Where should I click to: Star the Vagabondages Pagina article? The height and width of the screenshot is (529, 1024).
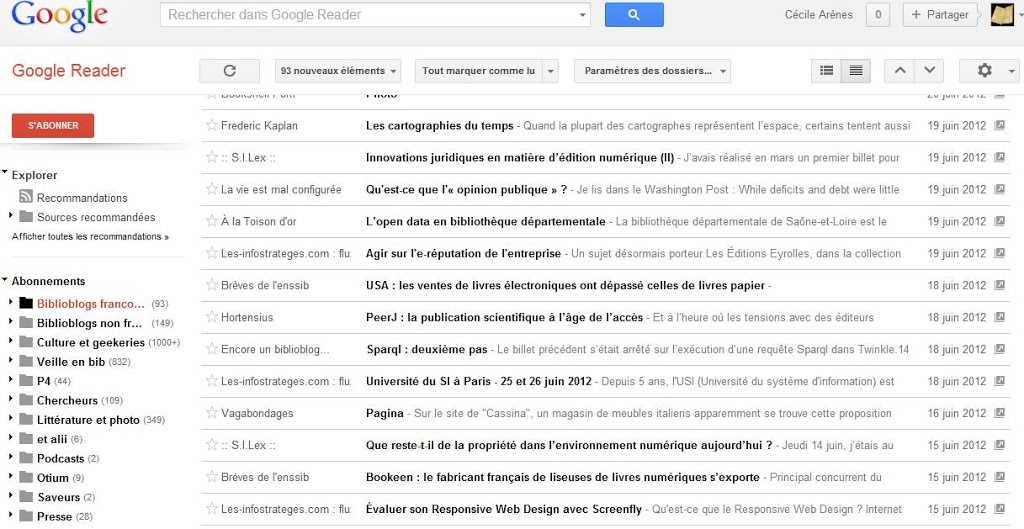pos(212,413)
